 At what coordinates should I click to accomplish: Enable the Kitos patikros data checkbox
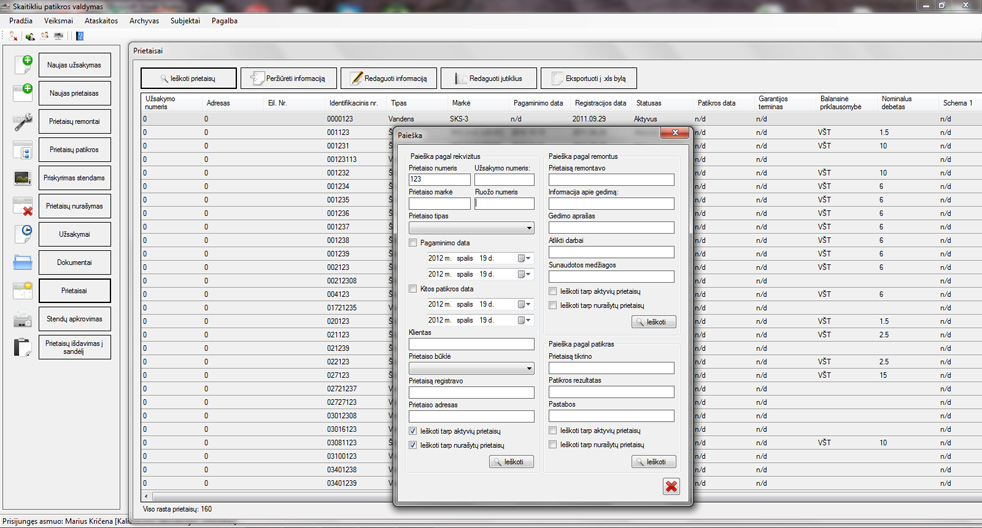[x=414, y=289]
